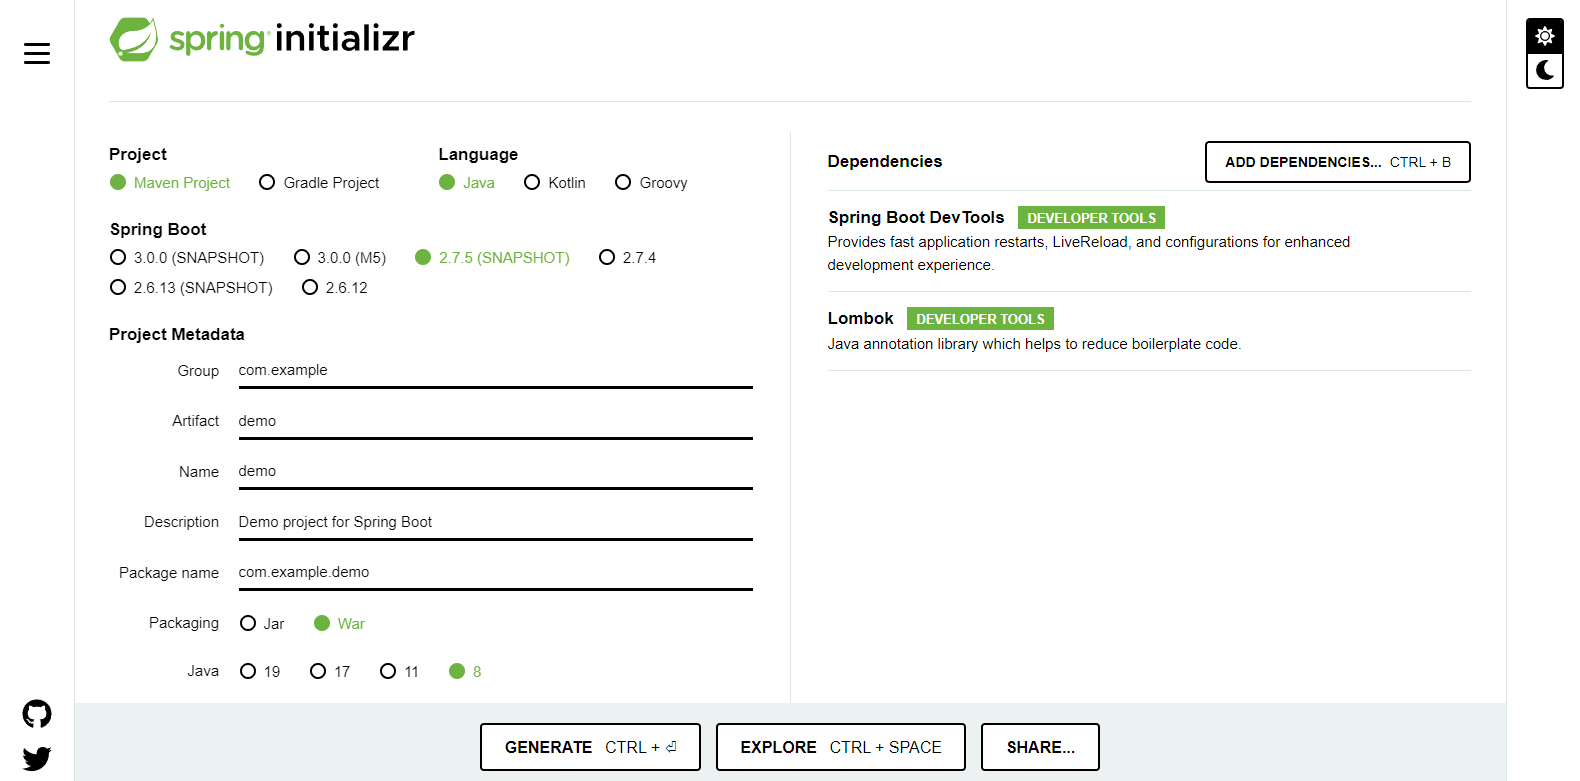Click the Lombok description text
Screen dimensions: 1580x781
pos(1034,344)
